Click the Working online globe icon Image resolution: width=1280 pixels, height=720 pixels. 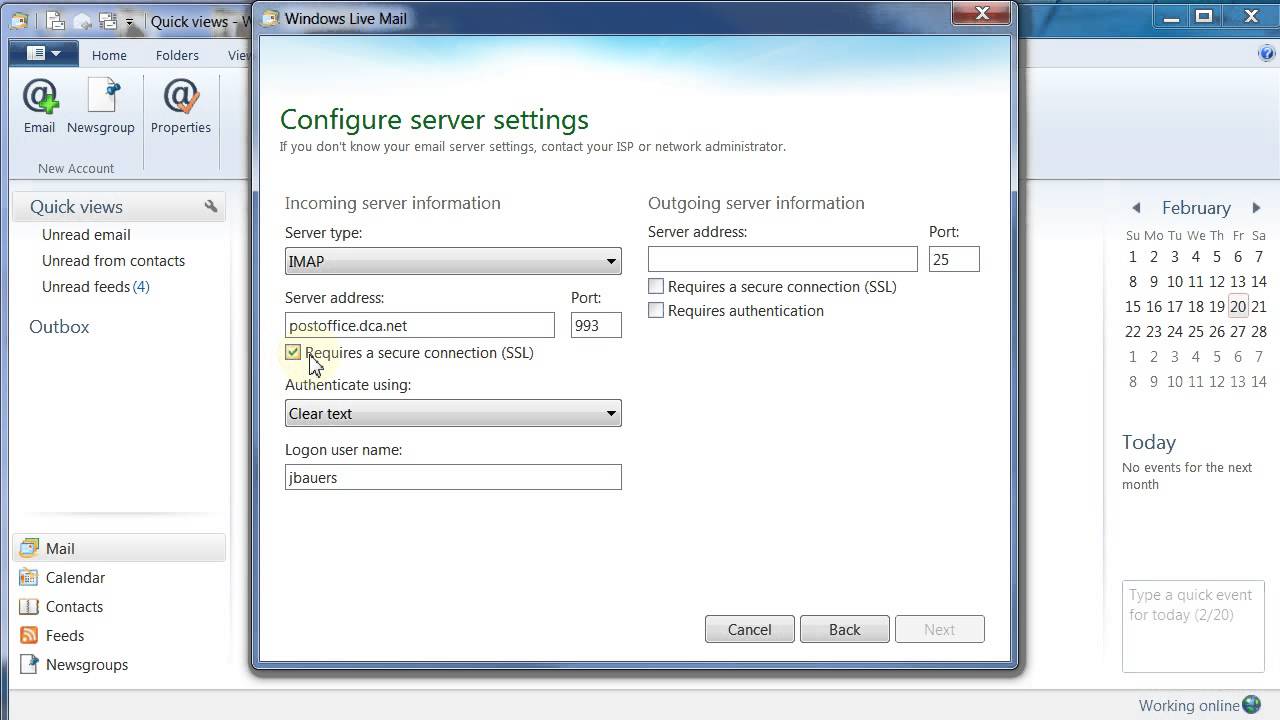[x=1252, y=705]
